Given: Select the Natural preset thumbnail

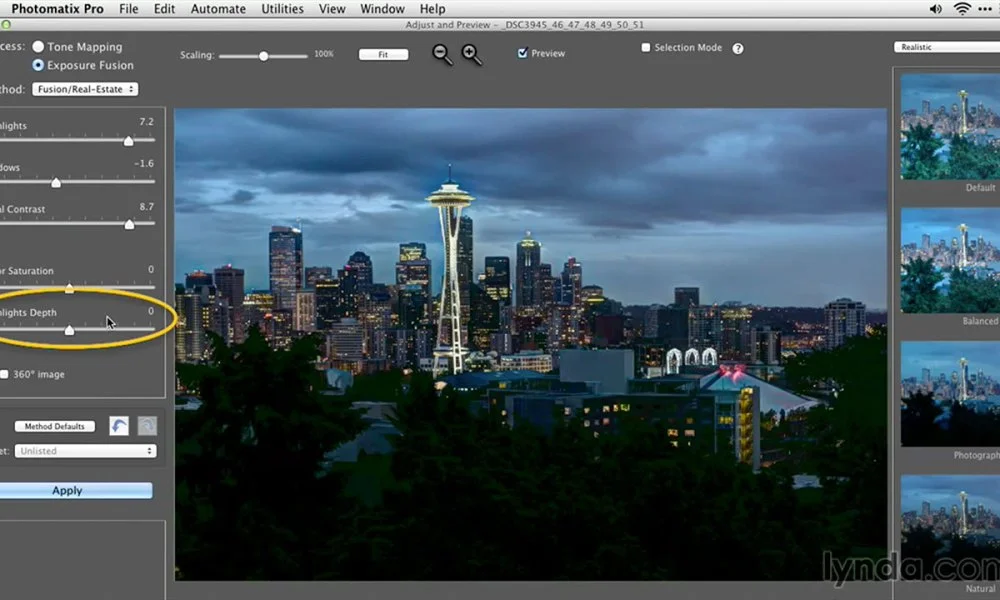Looking at the screenshot, I should coord(950,527).
